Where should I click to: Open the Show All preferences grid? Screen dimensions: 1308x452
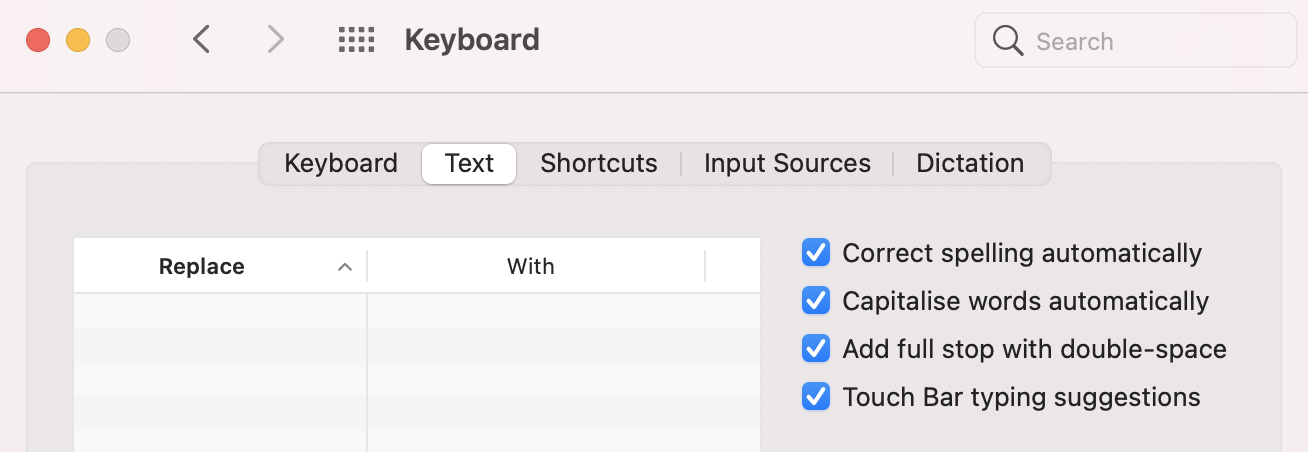[x=356, y=40]
